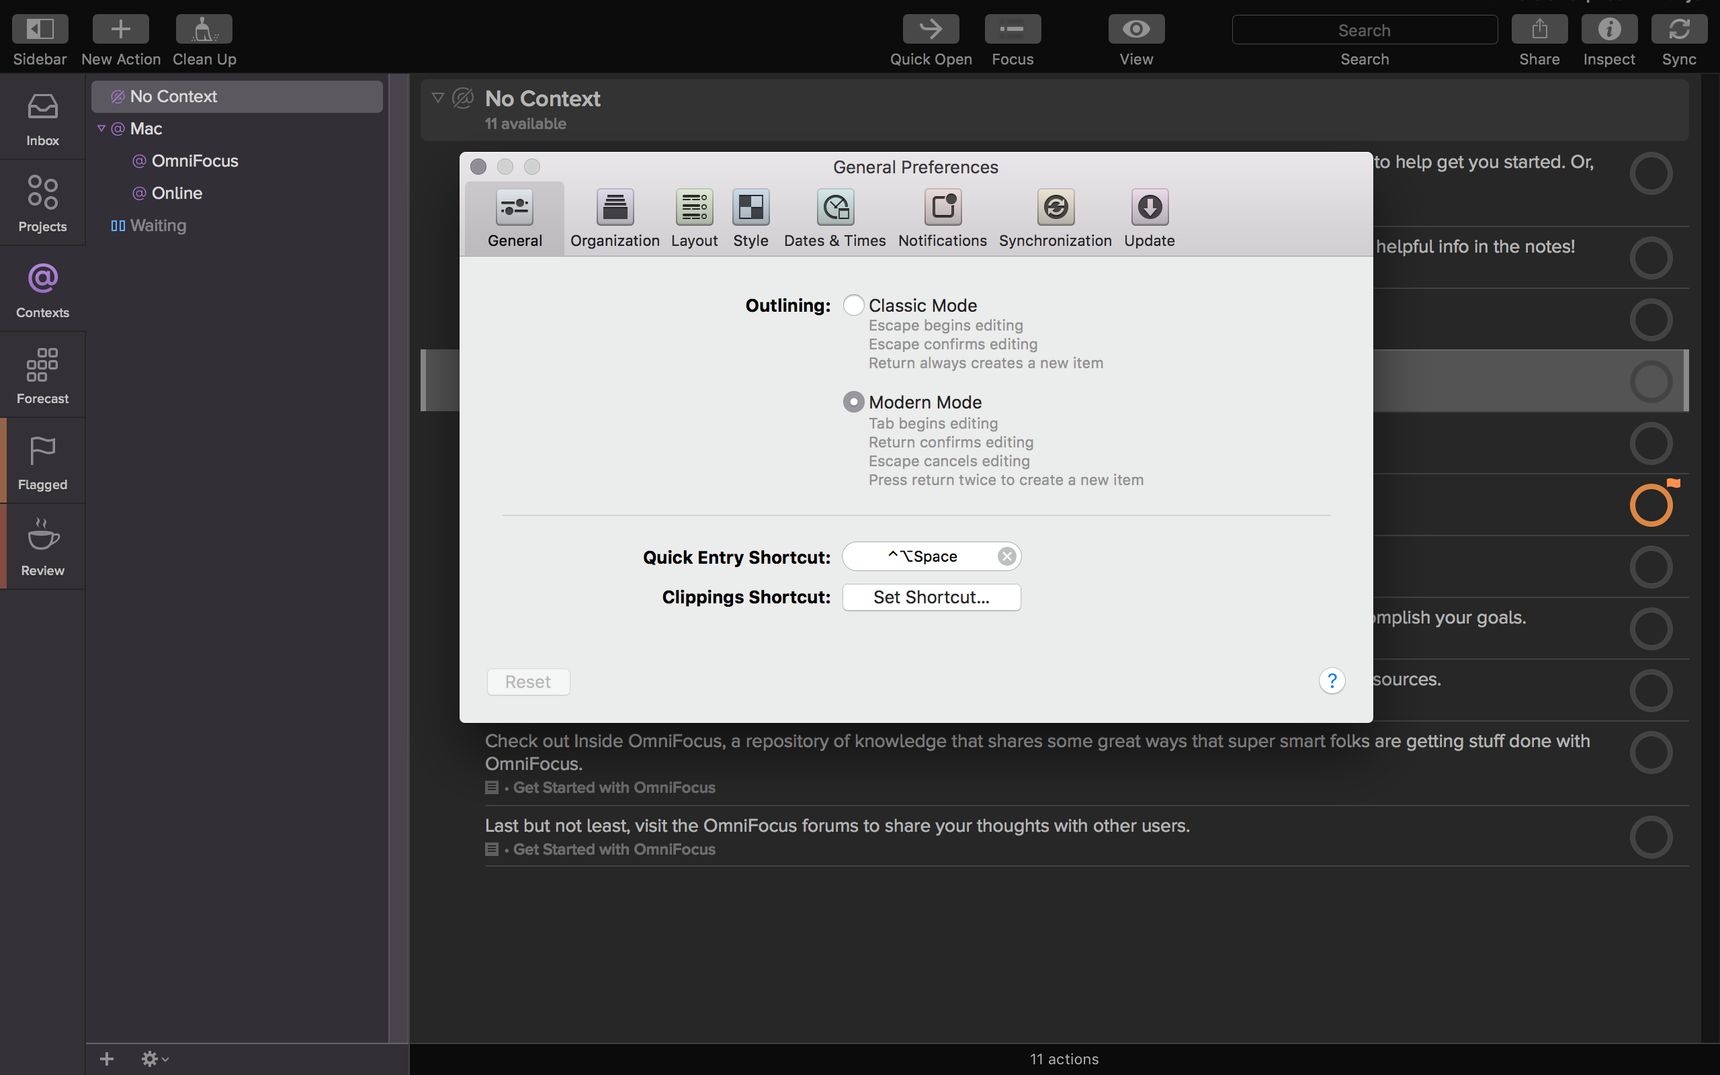Open the Inspect panel
1720x1075 pixels.
[x=1609, y=29]
